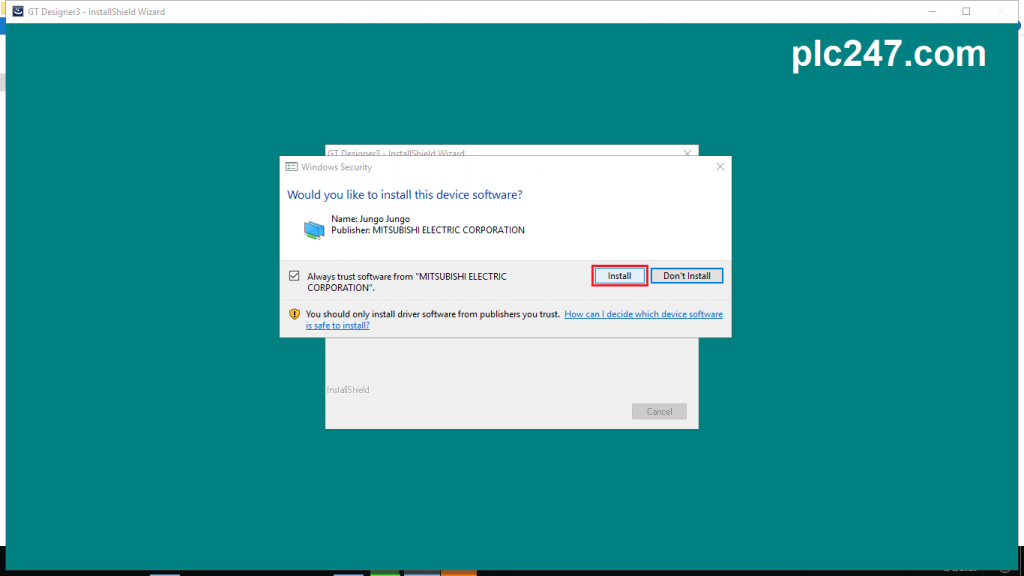The height and width of the screenshot is (576, 1024).
Task: Open the device software safety help link
Action: coord(514,319)
